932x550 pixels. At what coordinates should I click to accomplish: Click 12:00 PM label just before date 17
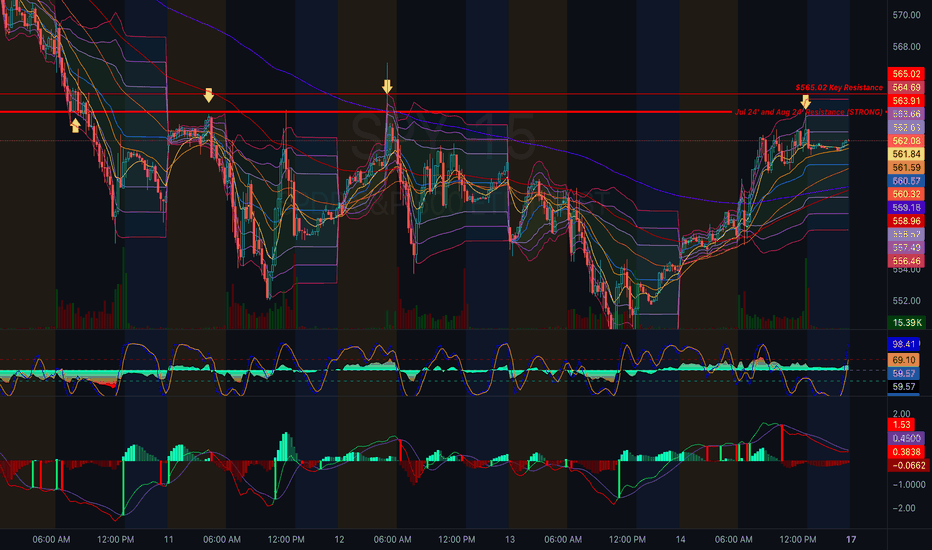[798, 539]
